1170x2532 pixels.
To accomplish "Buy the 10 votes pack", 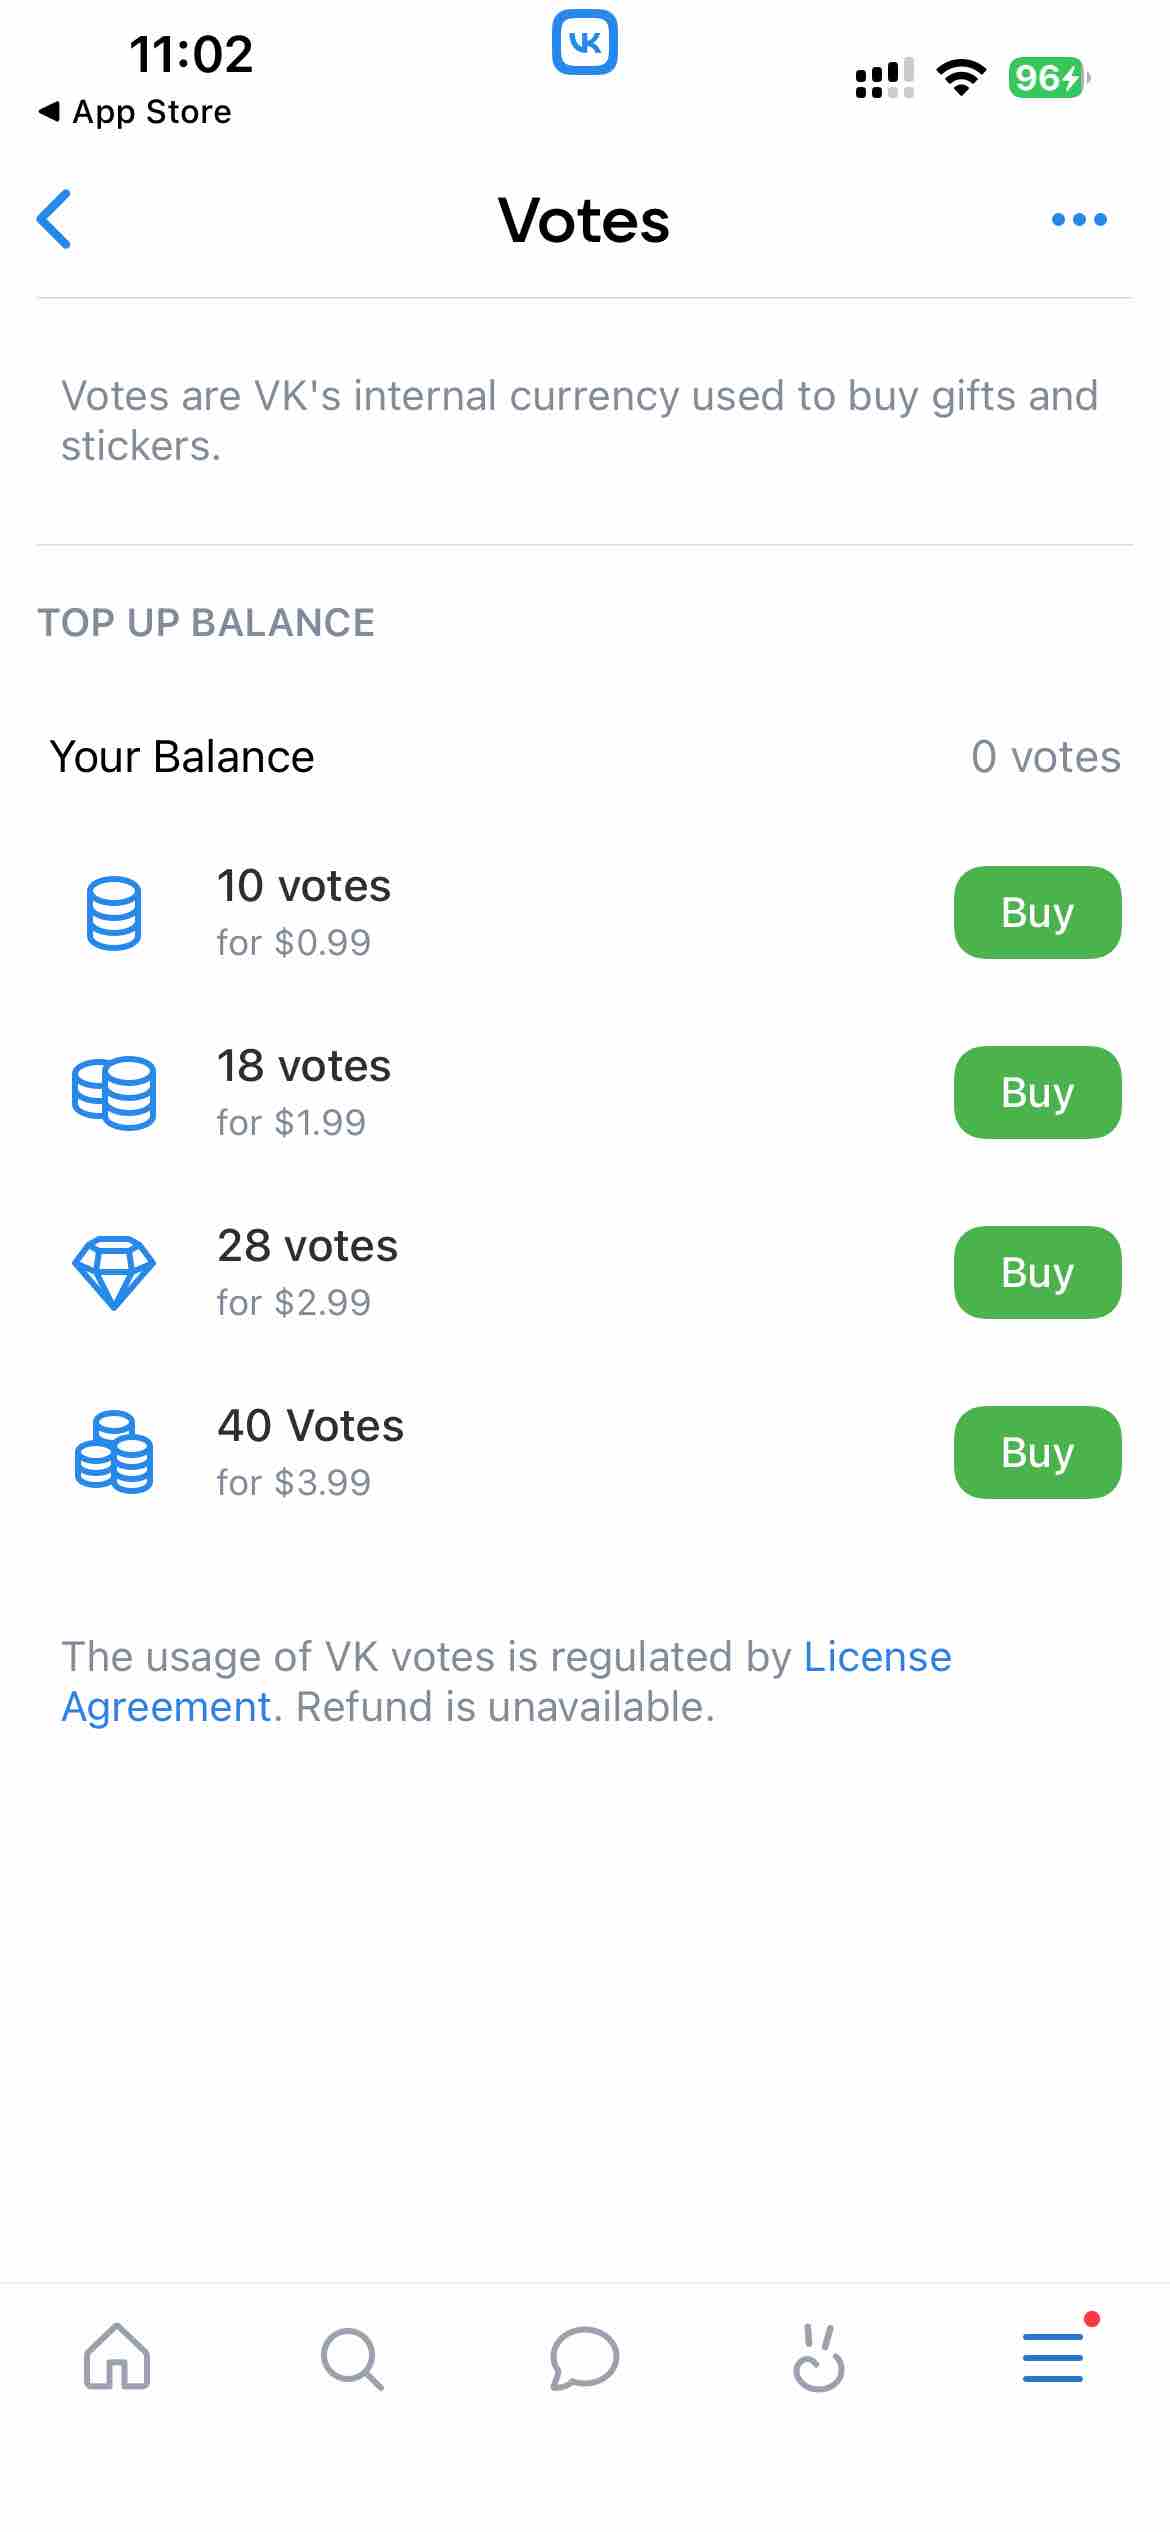I will [x=1037, y=911].
